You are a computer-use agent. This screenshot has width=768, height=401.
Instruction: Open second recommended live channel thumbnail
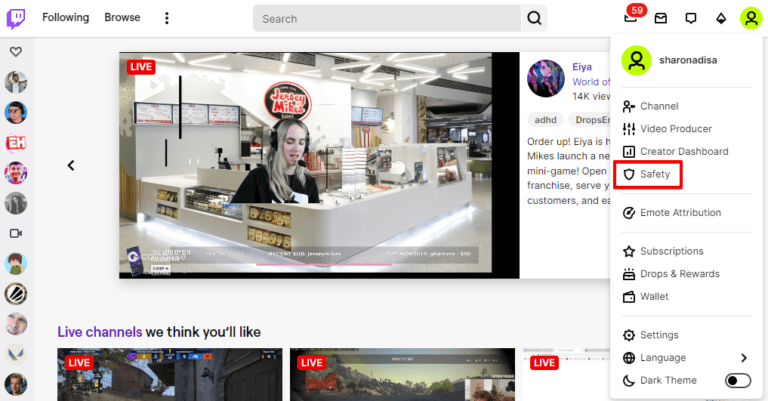click(402, 375)
